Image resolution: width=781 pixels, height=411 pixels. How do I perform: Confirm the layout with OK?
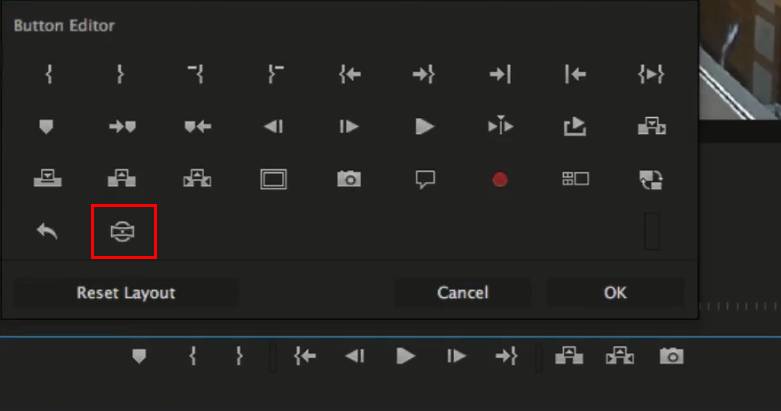point(615,293)
